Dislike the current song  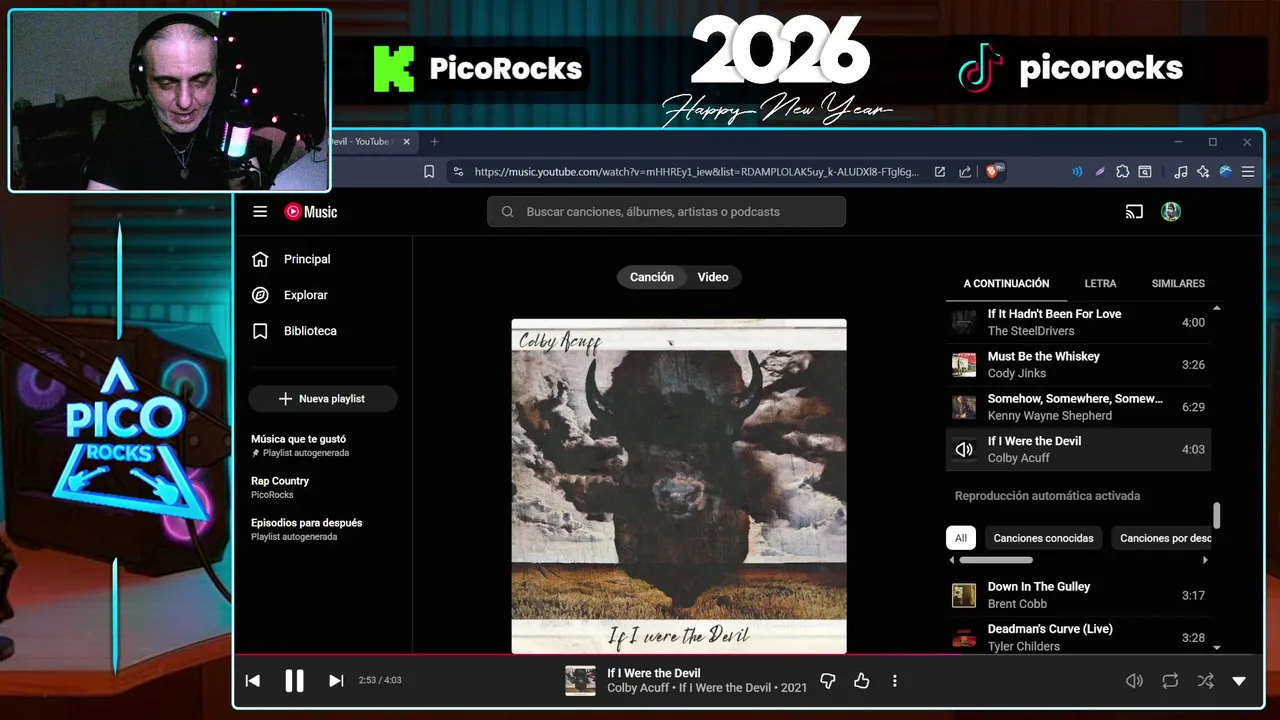[x=828, y=681]
